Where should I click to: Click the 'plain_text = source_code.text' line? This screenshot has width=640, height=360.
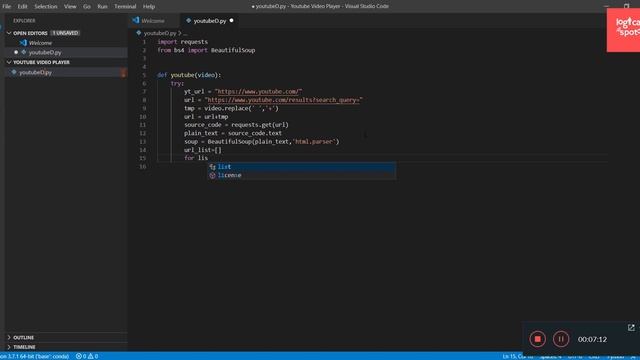pos(233,133)
